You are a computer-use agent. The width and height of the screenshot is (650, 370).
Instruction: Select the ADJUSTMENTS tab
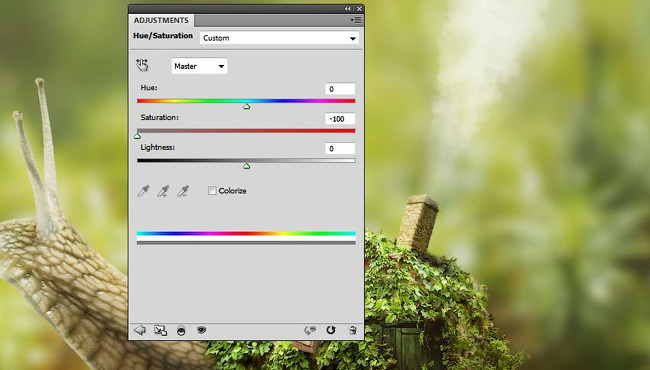click(161, 20)
